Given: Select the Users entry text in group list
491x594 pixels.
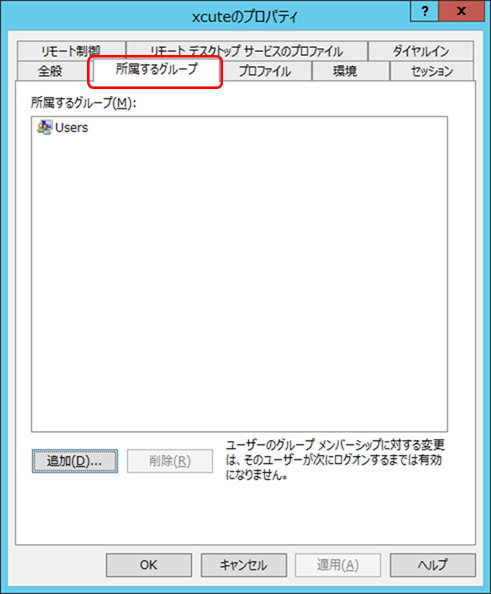Looking at the screenshot, I should point(72,128).
